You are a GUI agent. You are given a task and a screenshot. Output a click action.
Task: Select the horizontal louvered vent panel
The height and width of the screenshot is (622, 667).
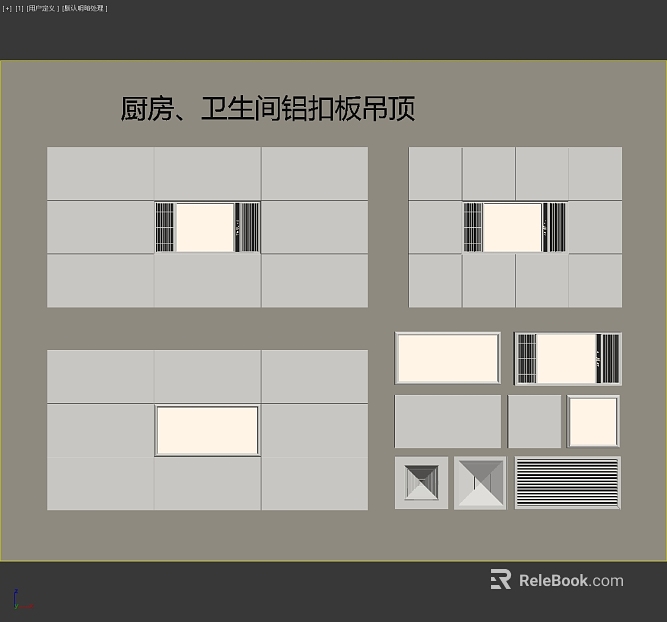(567, 482)
